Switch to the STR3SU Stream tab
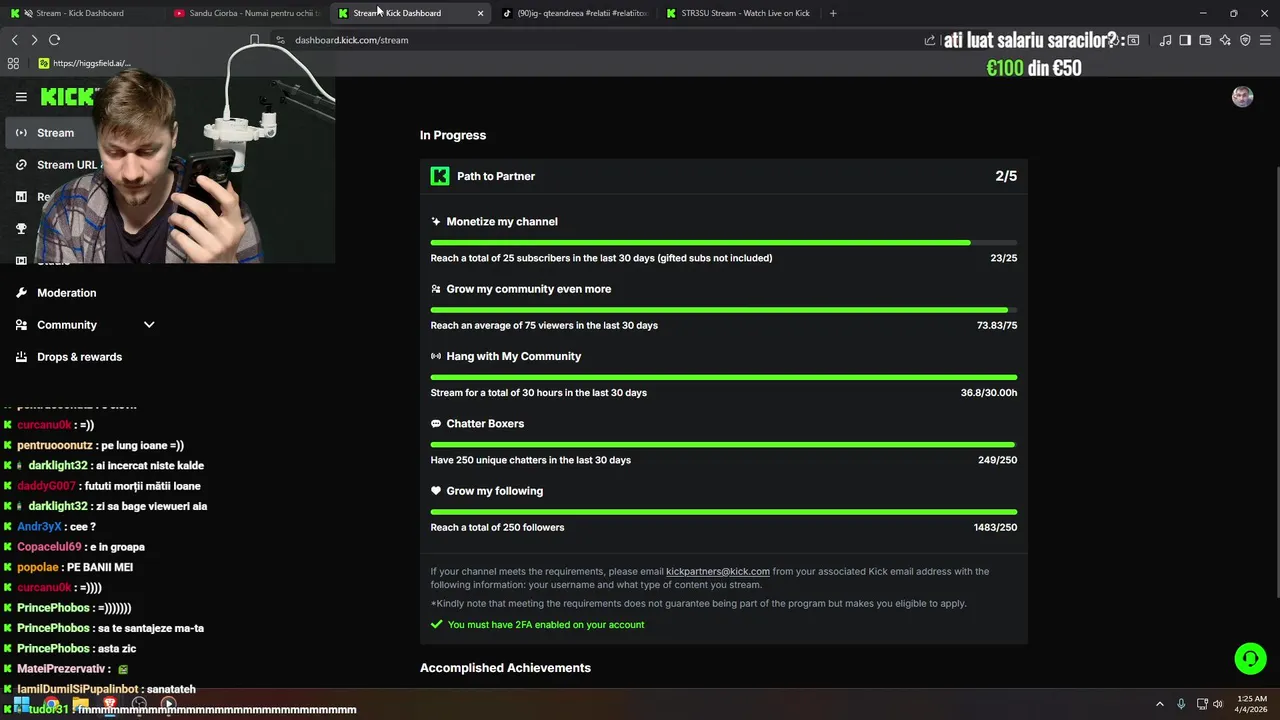This screenshot has width=1280, height=720. (744, 13)
